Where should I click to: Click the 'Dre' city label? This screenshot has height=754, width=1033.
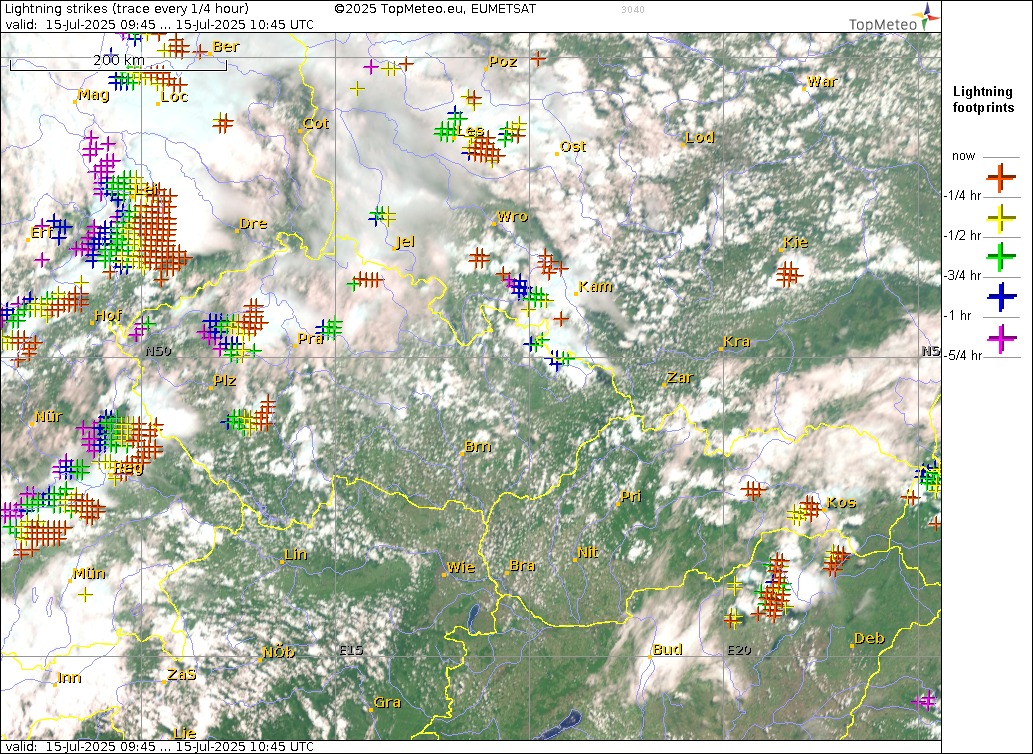point(254,224)
